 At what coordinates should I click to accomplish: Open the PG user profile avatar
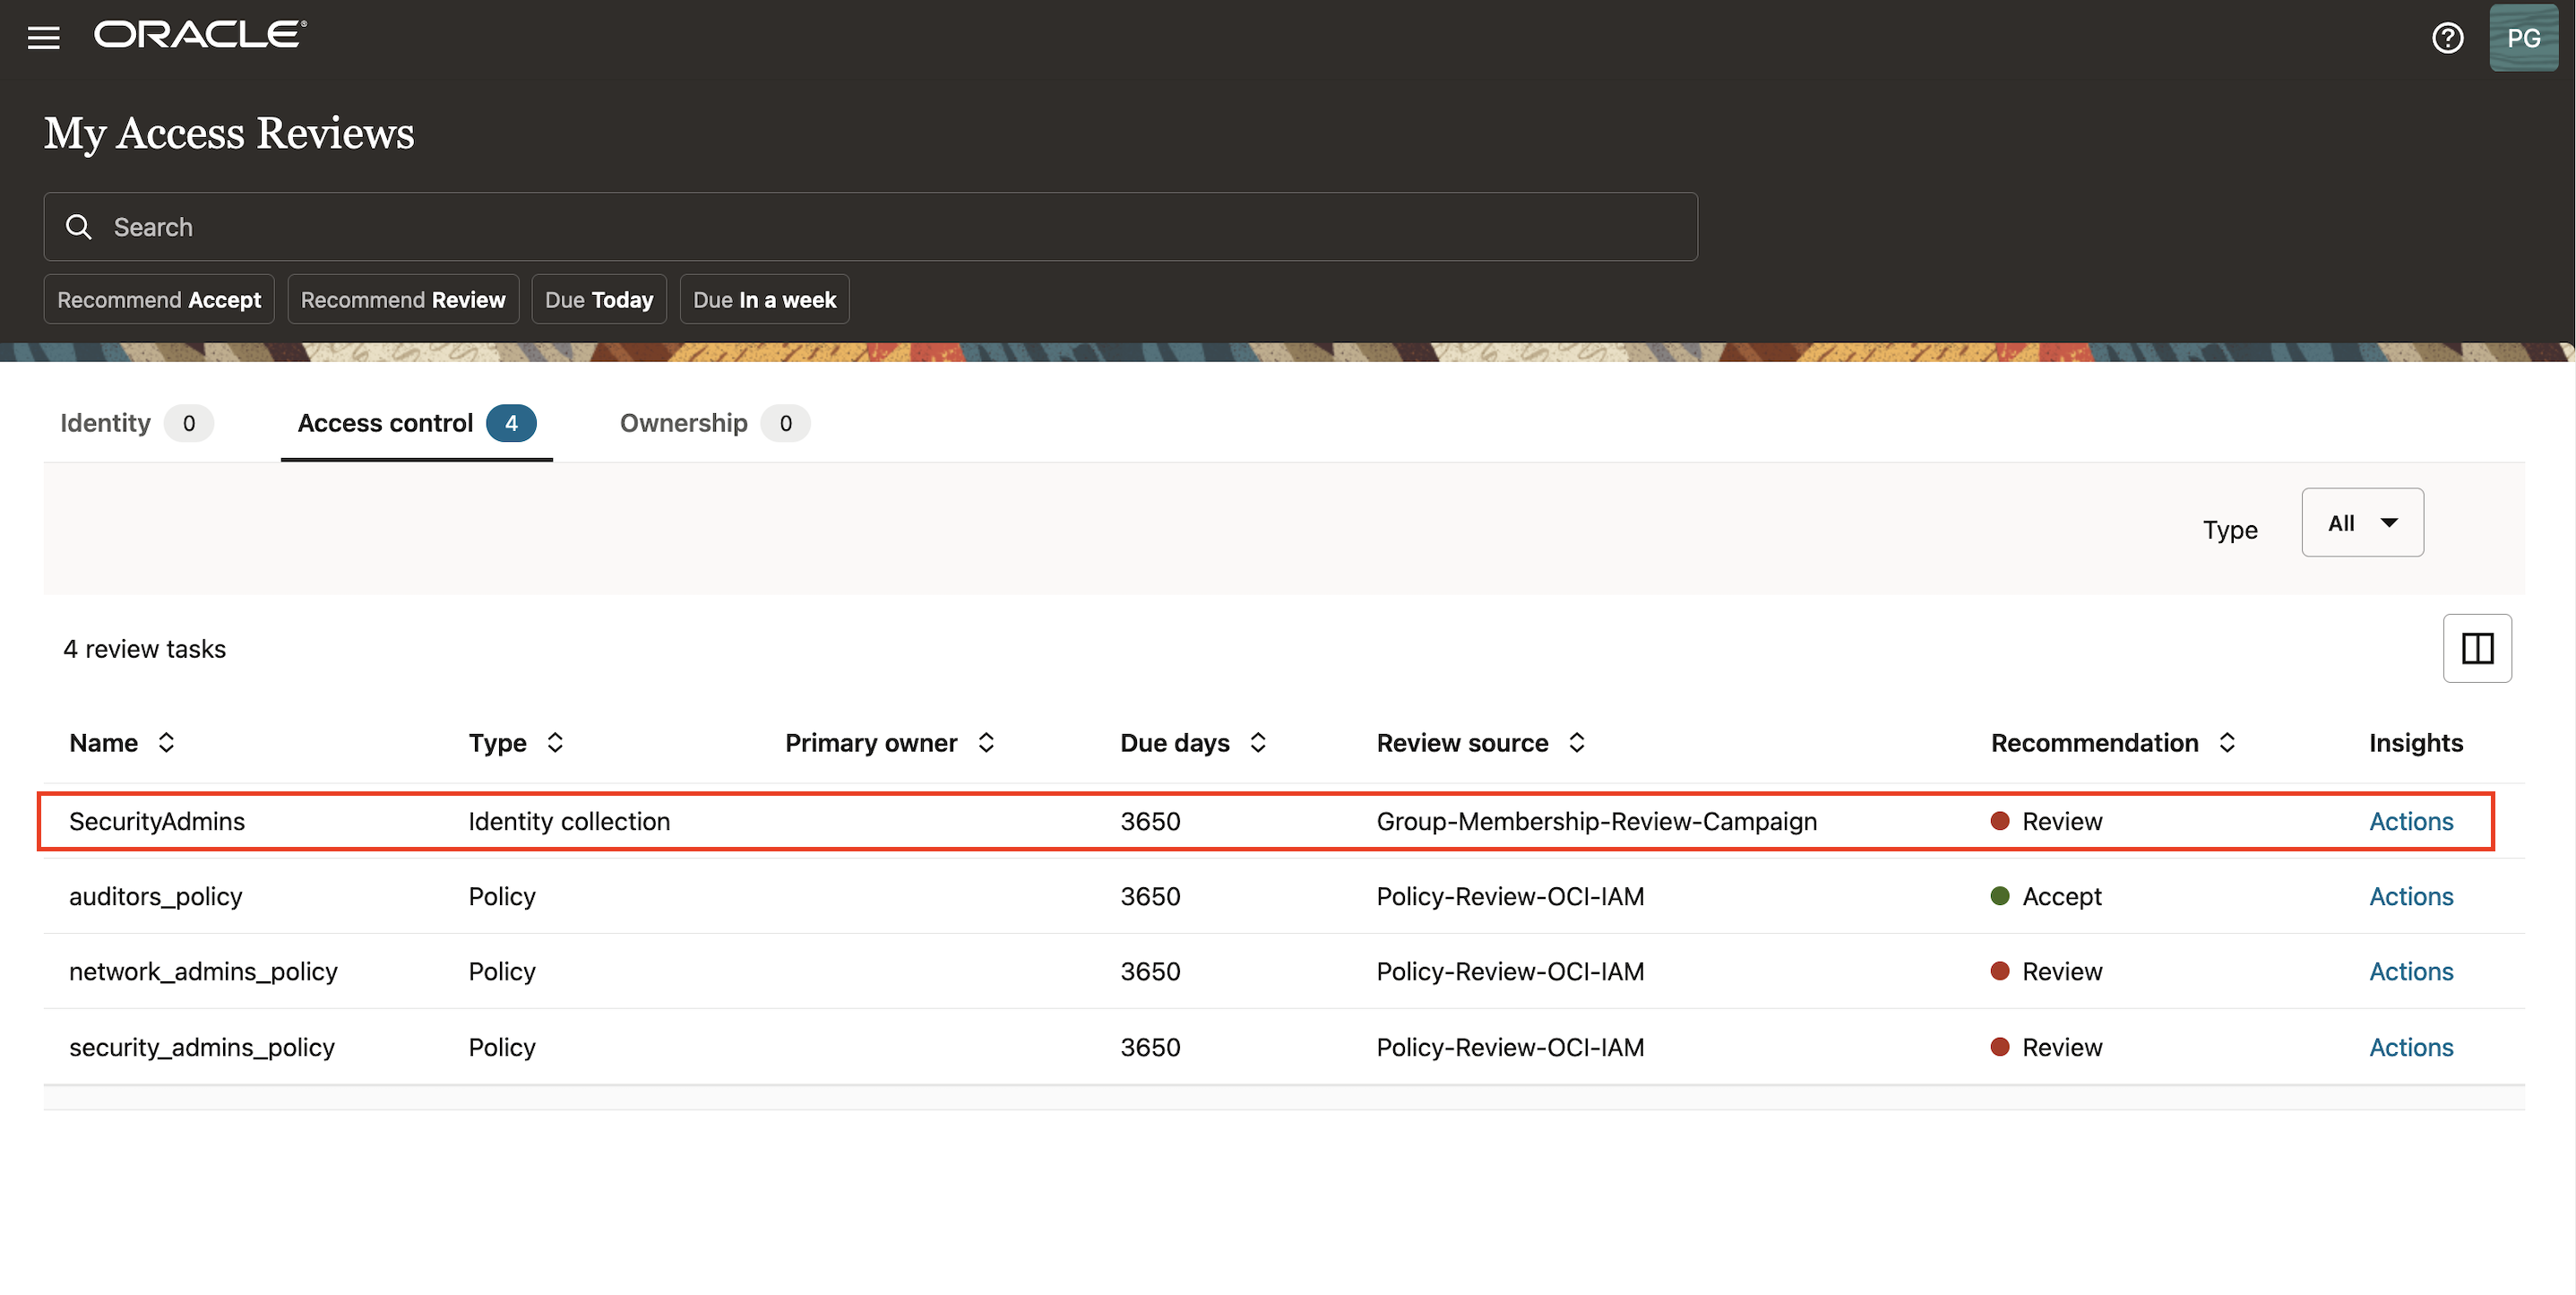[2523, 37]
